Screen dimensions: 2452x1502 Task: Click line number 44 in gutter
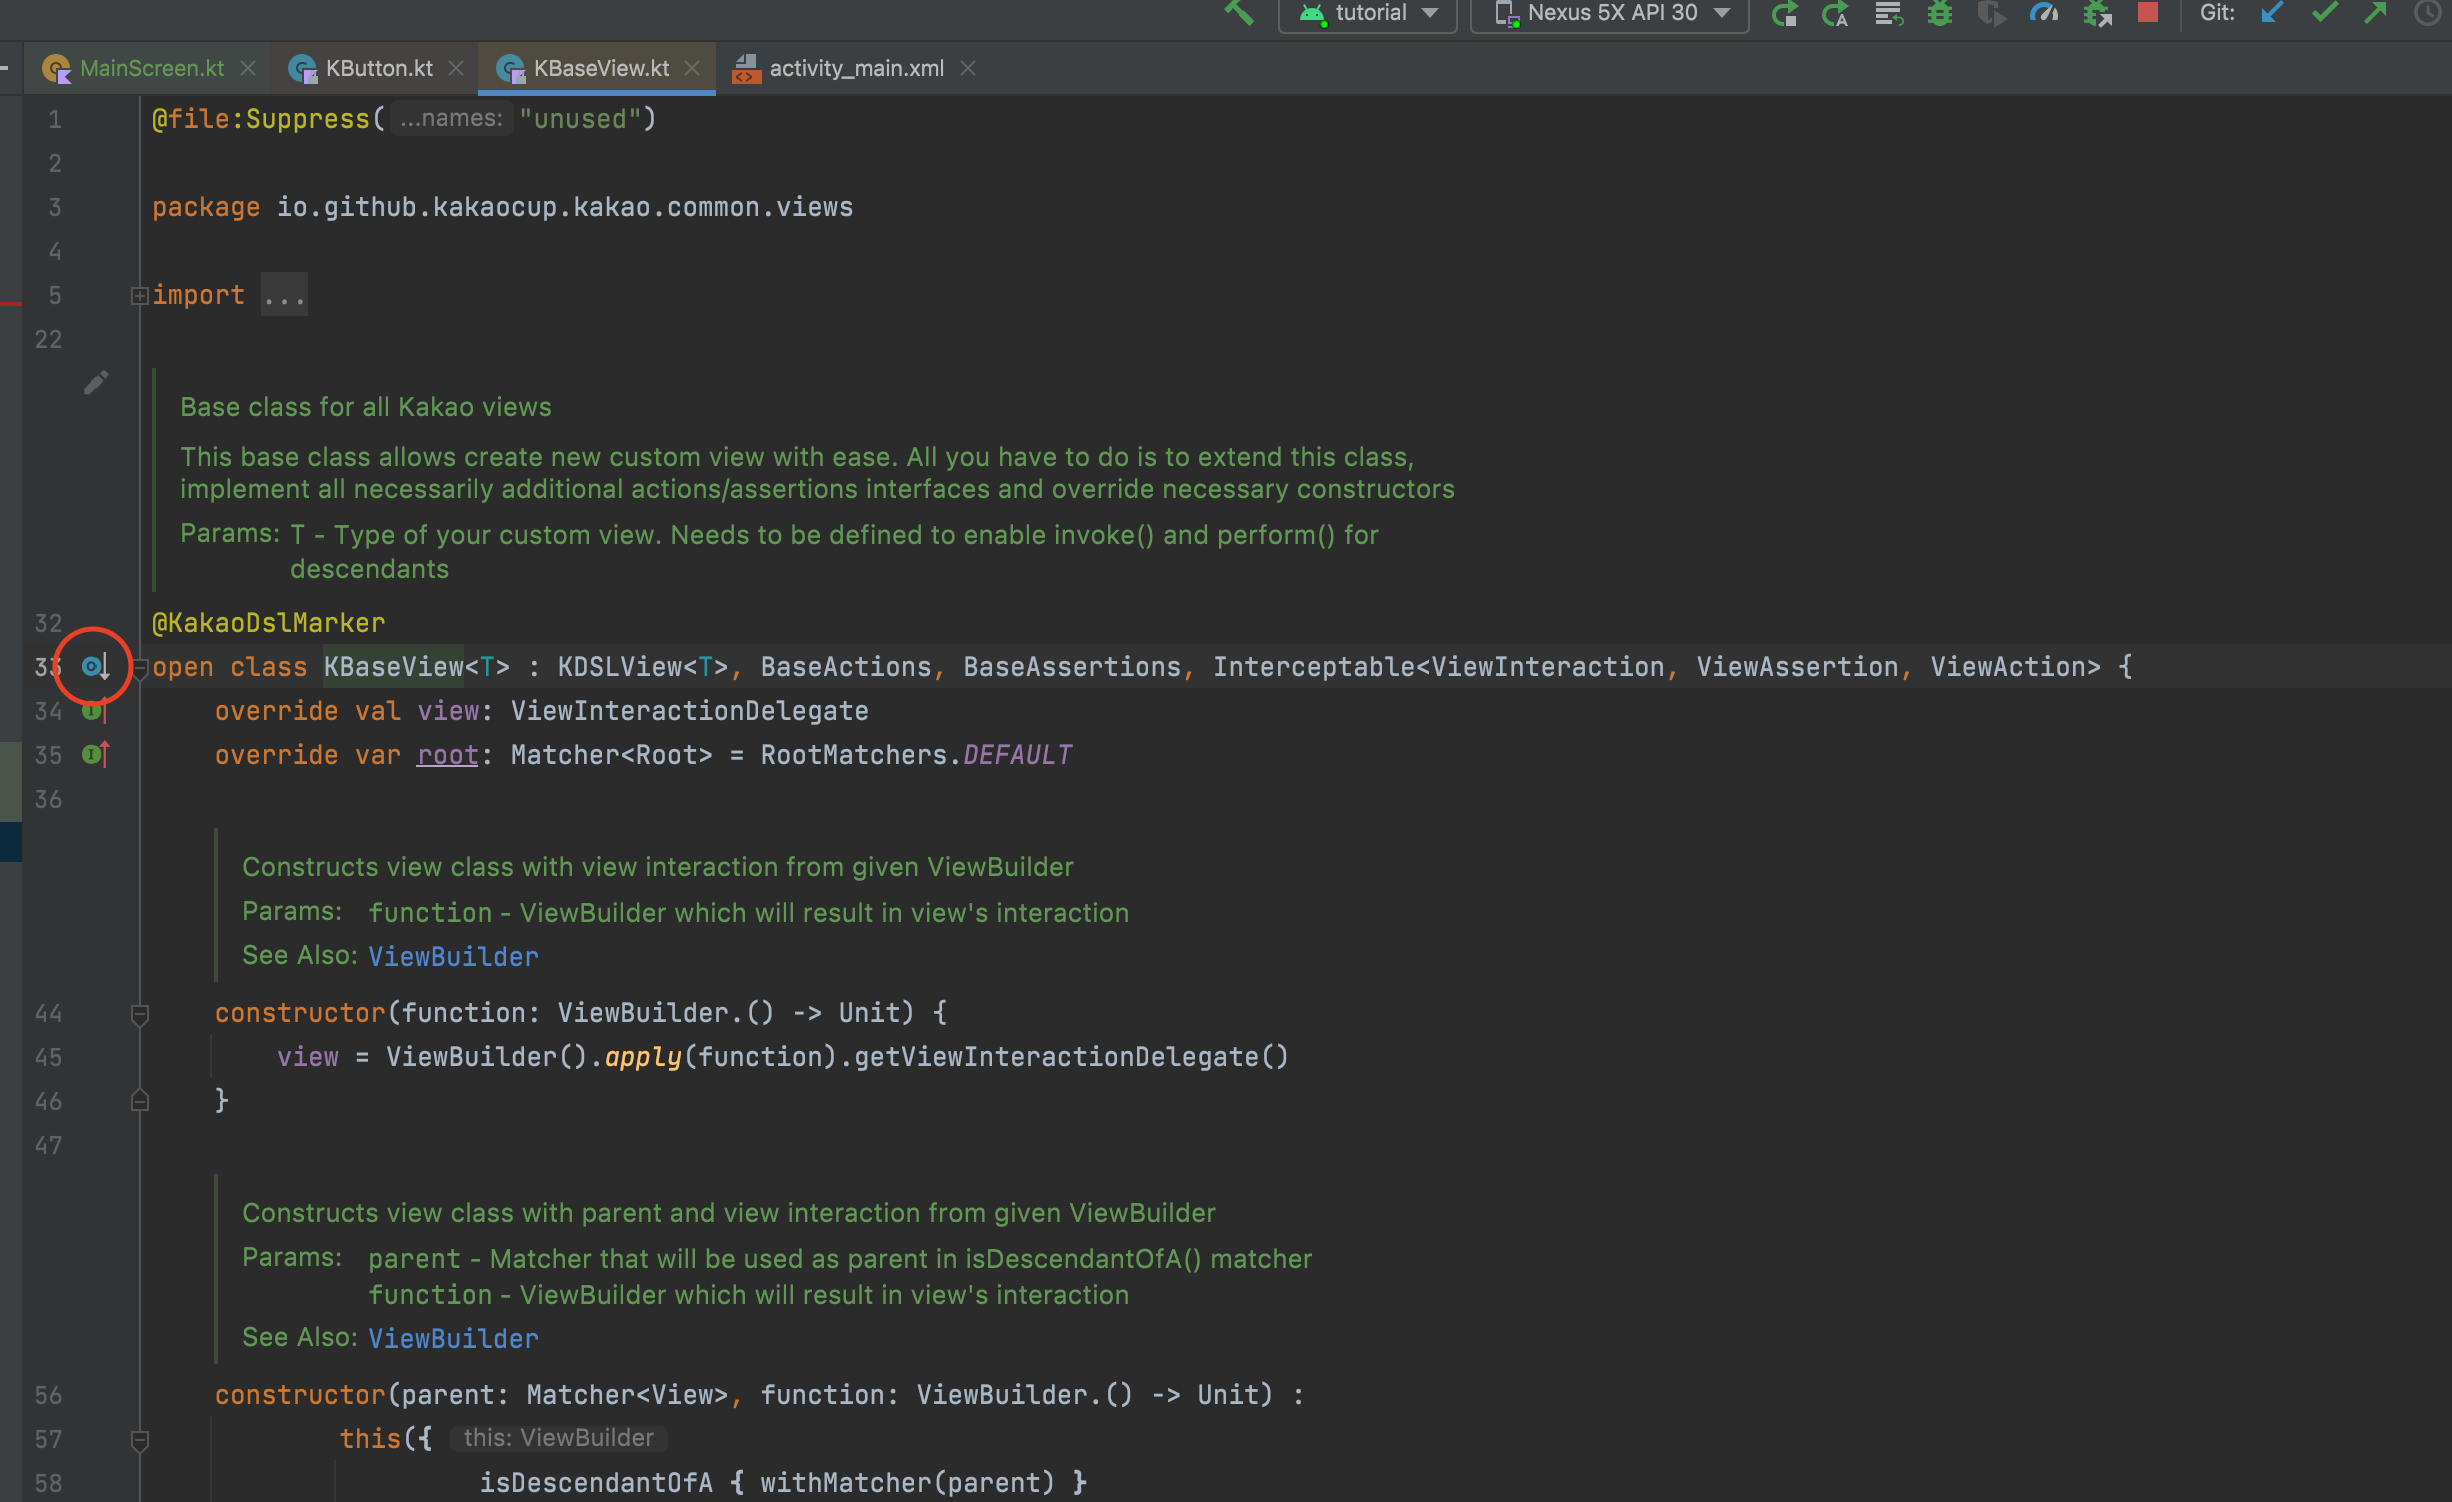tap(48, 1014)
